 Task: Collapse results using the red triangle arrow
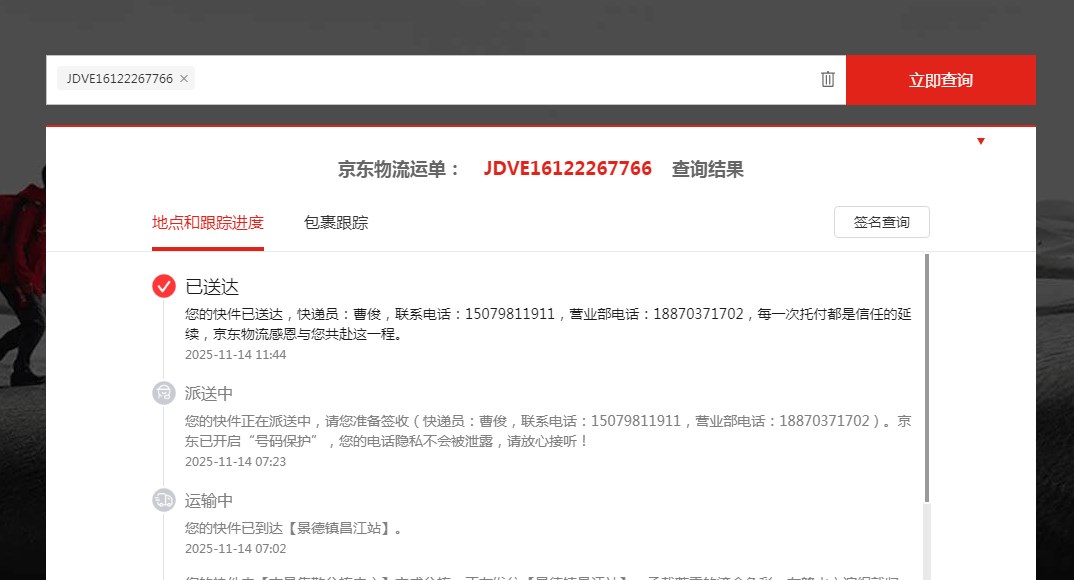(x=981, y=141)
